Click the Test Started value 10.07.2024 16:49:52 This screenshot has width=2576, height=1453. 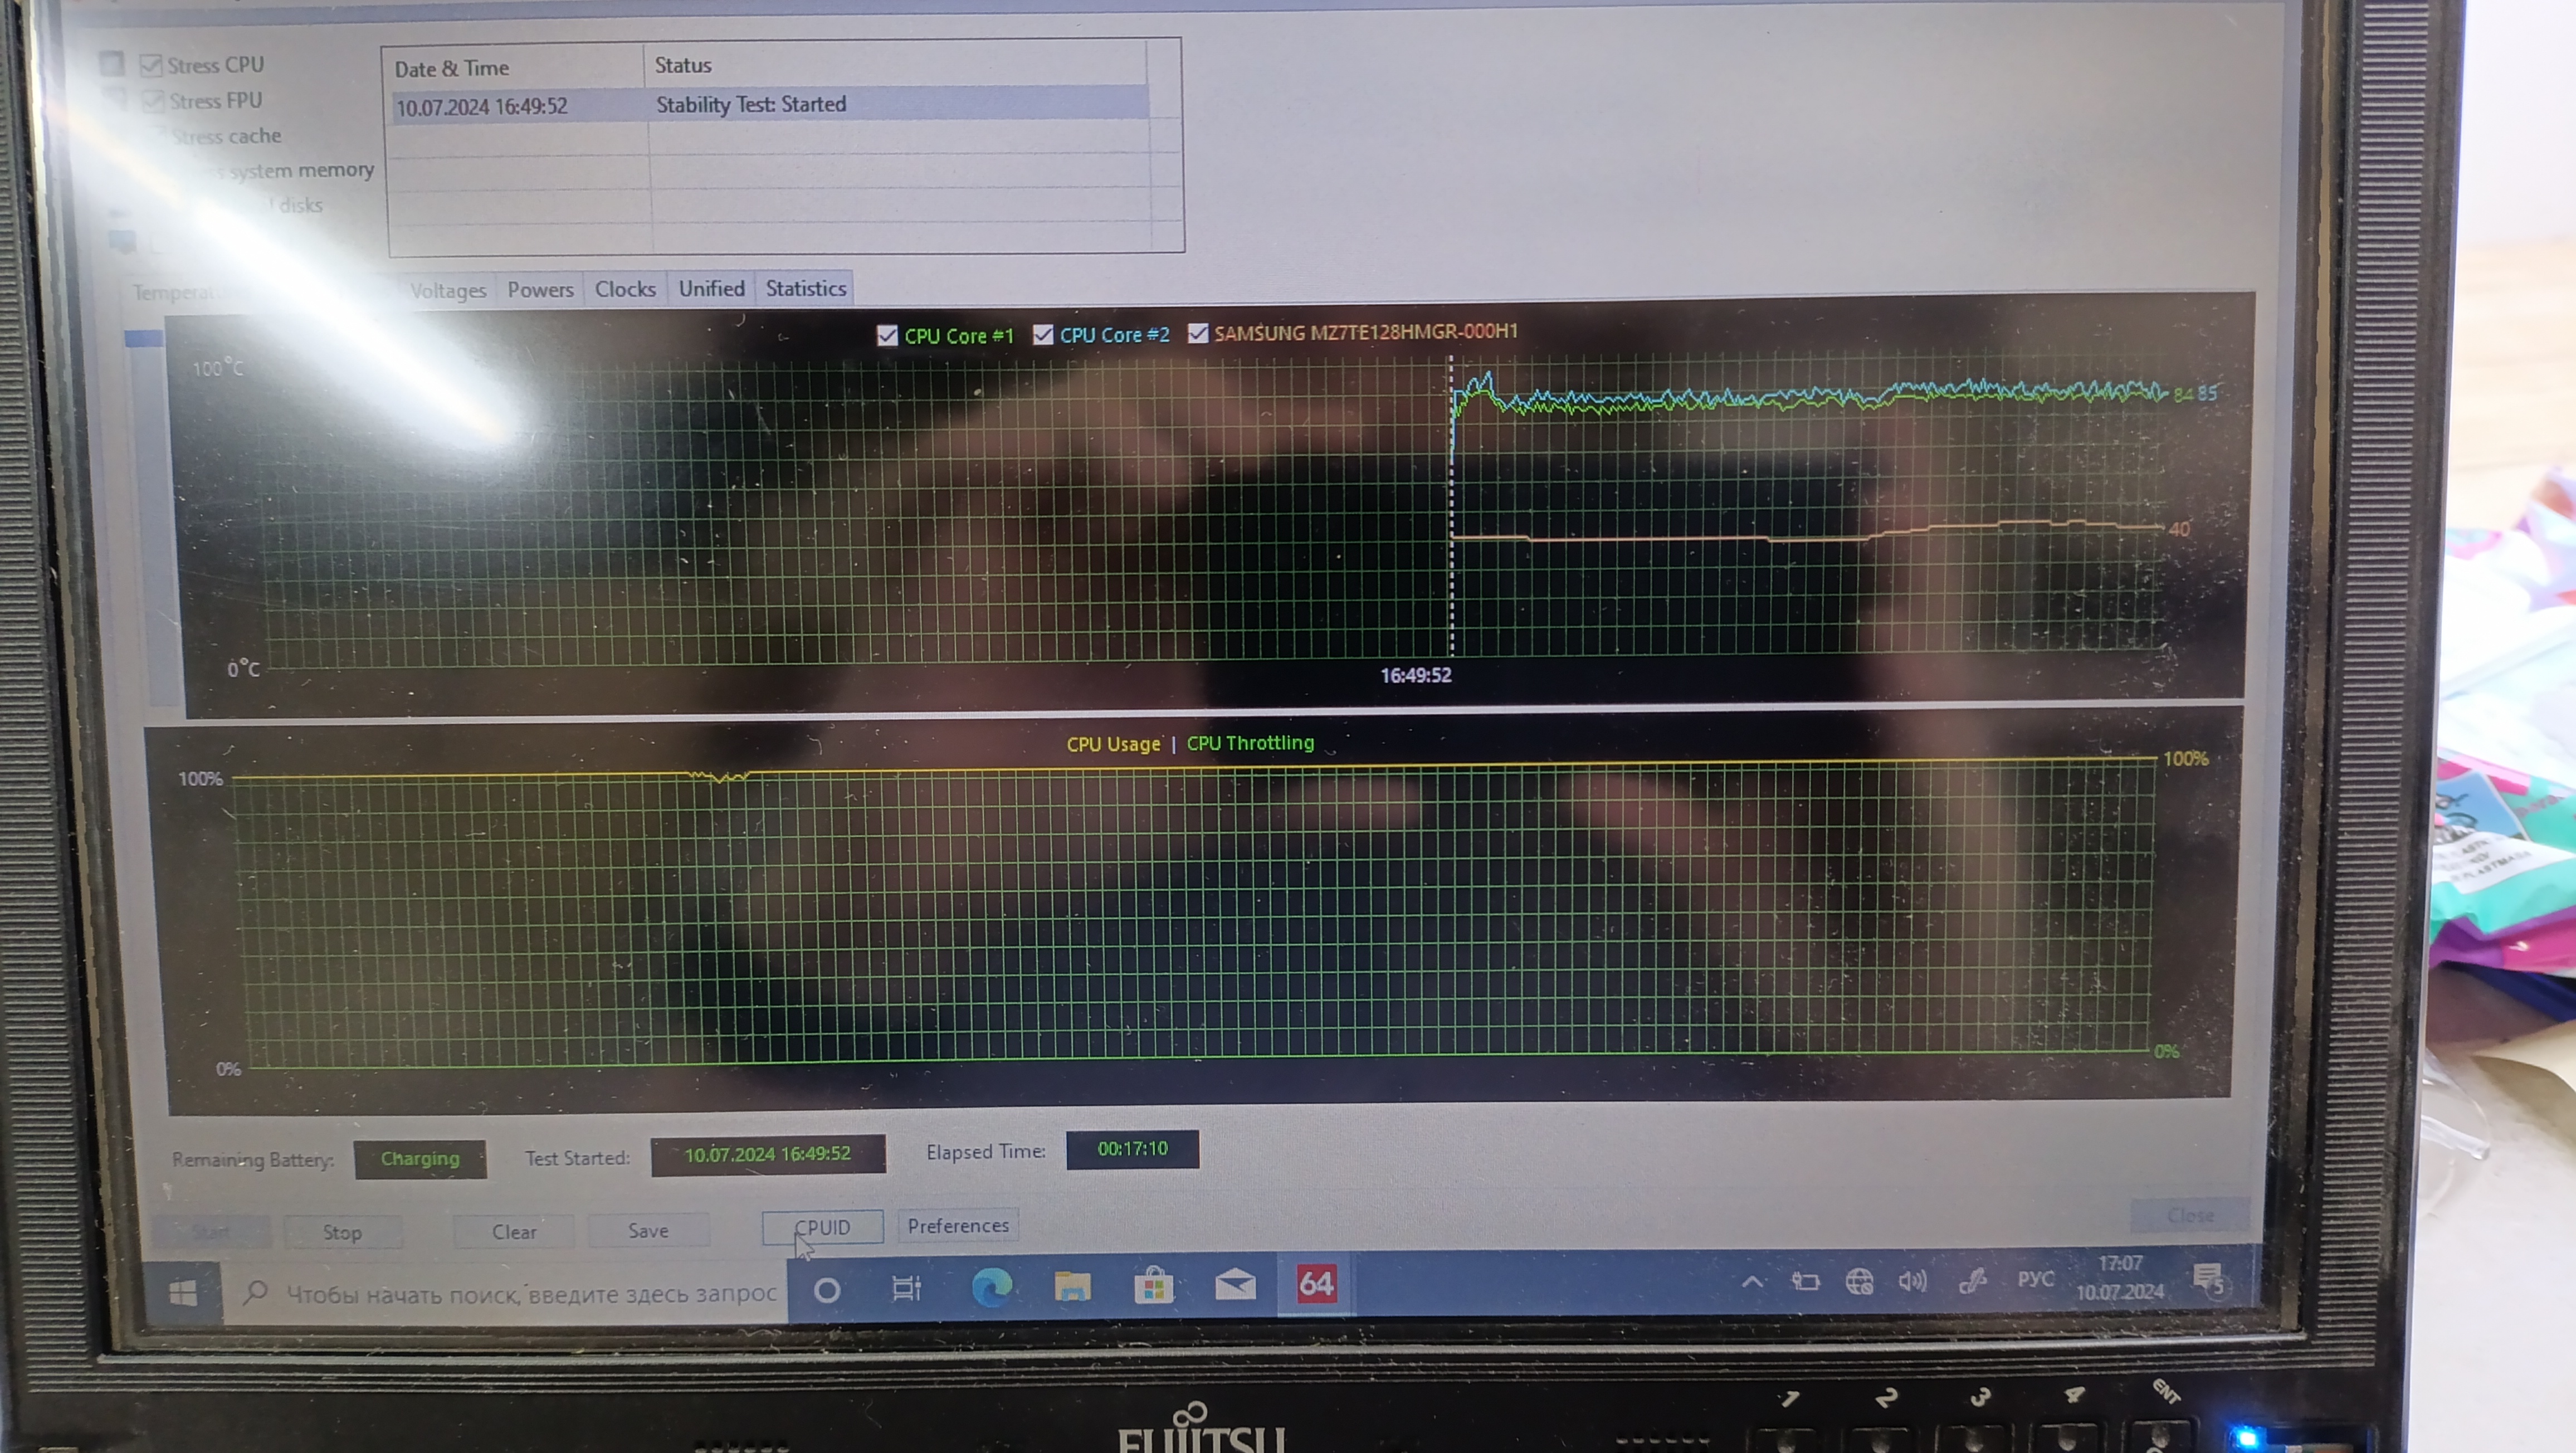click(768, 1154)
